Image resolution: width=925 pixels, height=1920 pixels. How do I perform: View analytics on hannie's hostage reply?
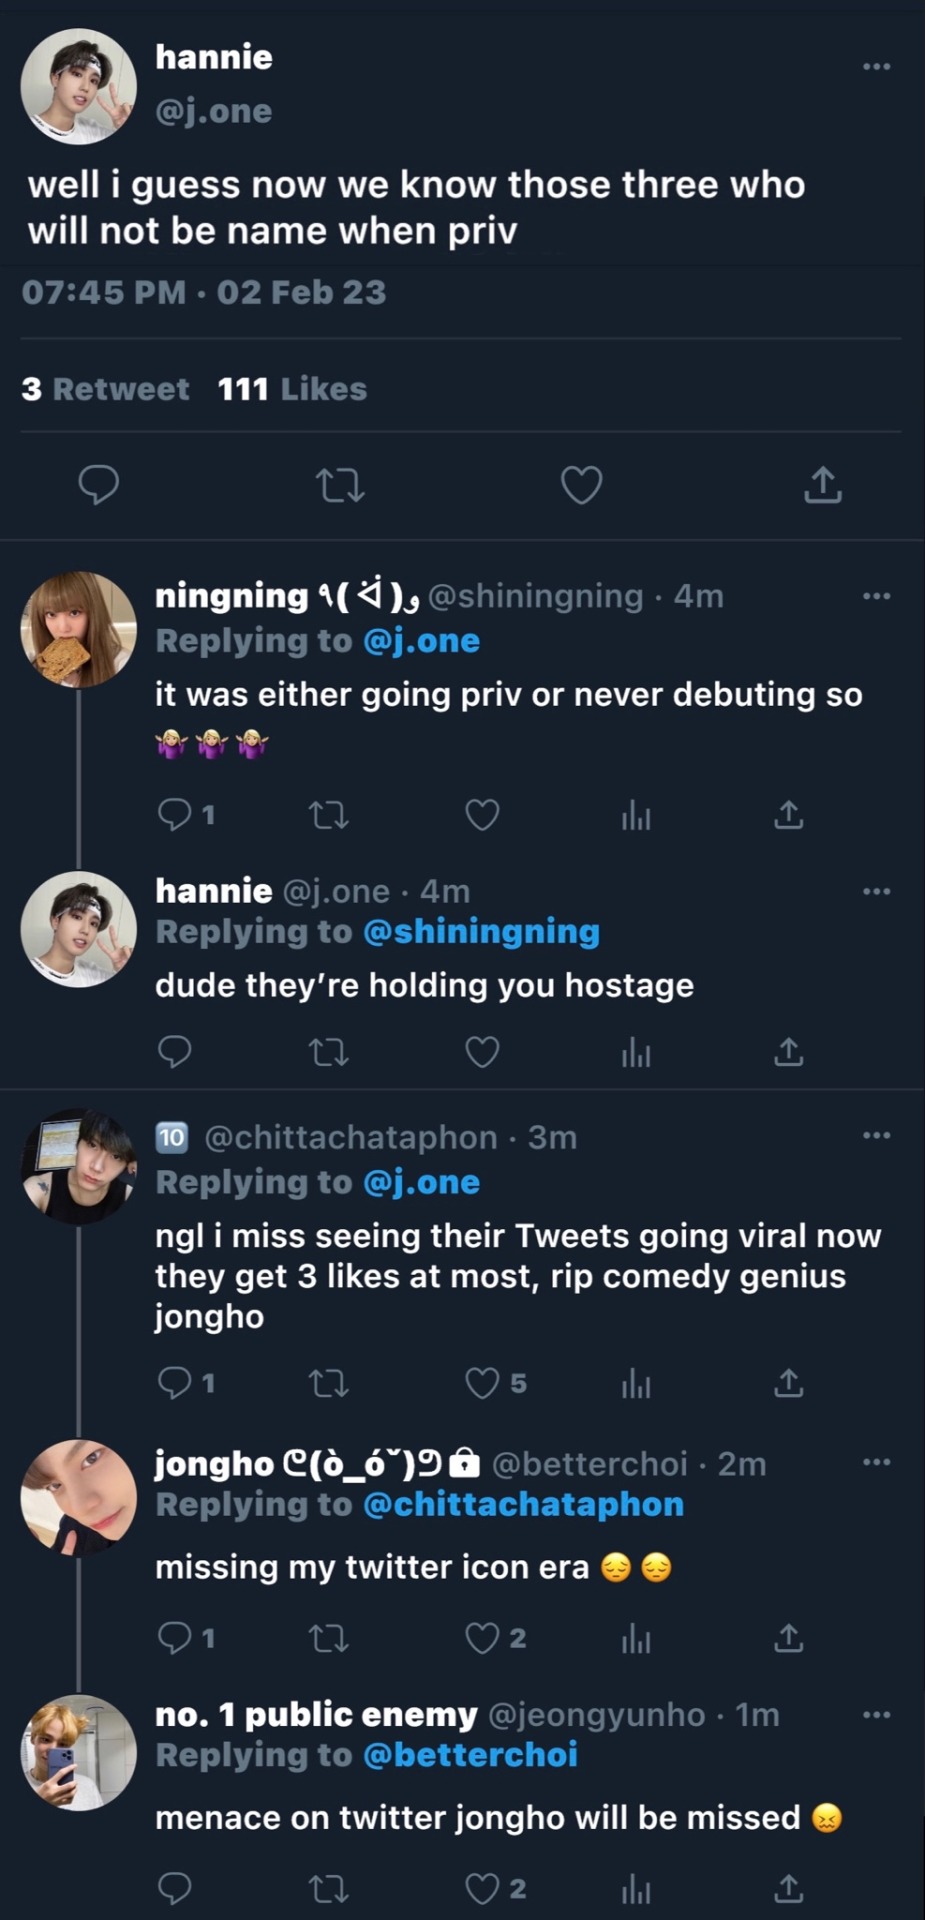pyautogui.click(x=636, y=1052)
